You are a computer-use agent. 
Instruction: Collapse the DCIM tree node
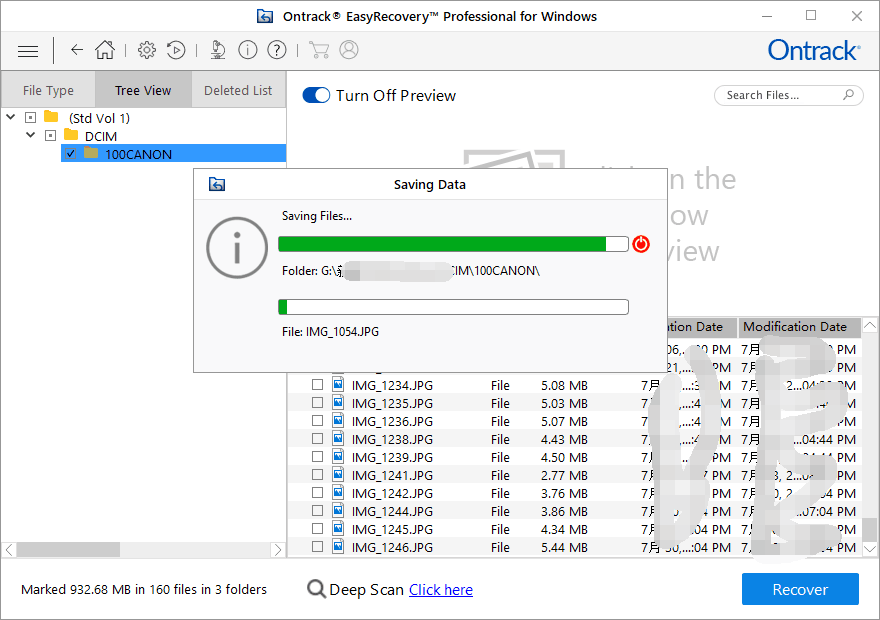click(31, 135)
